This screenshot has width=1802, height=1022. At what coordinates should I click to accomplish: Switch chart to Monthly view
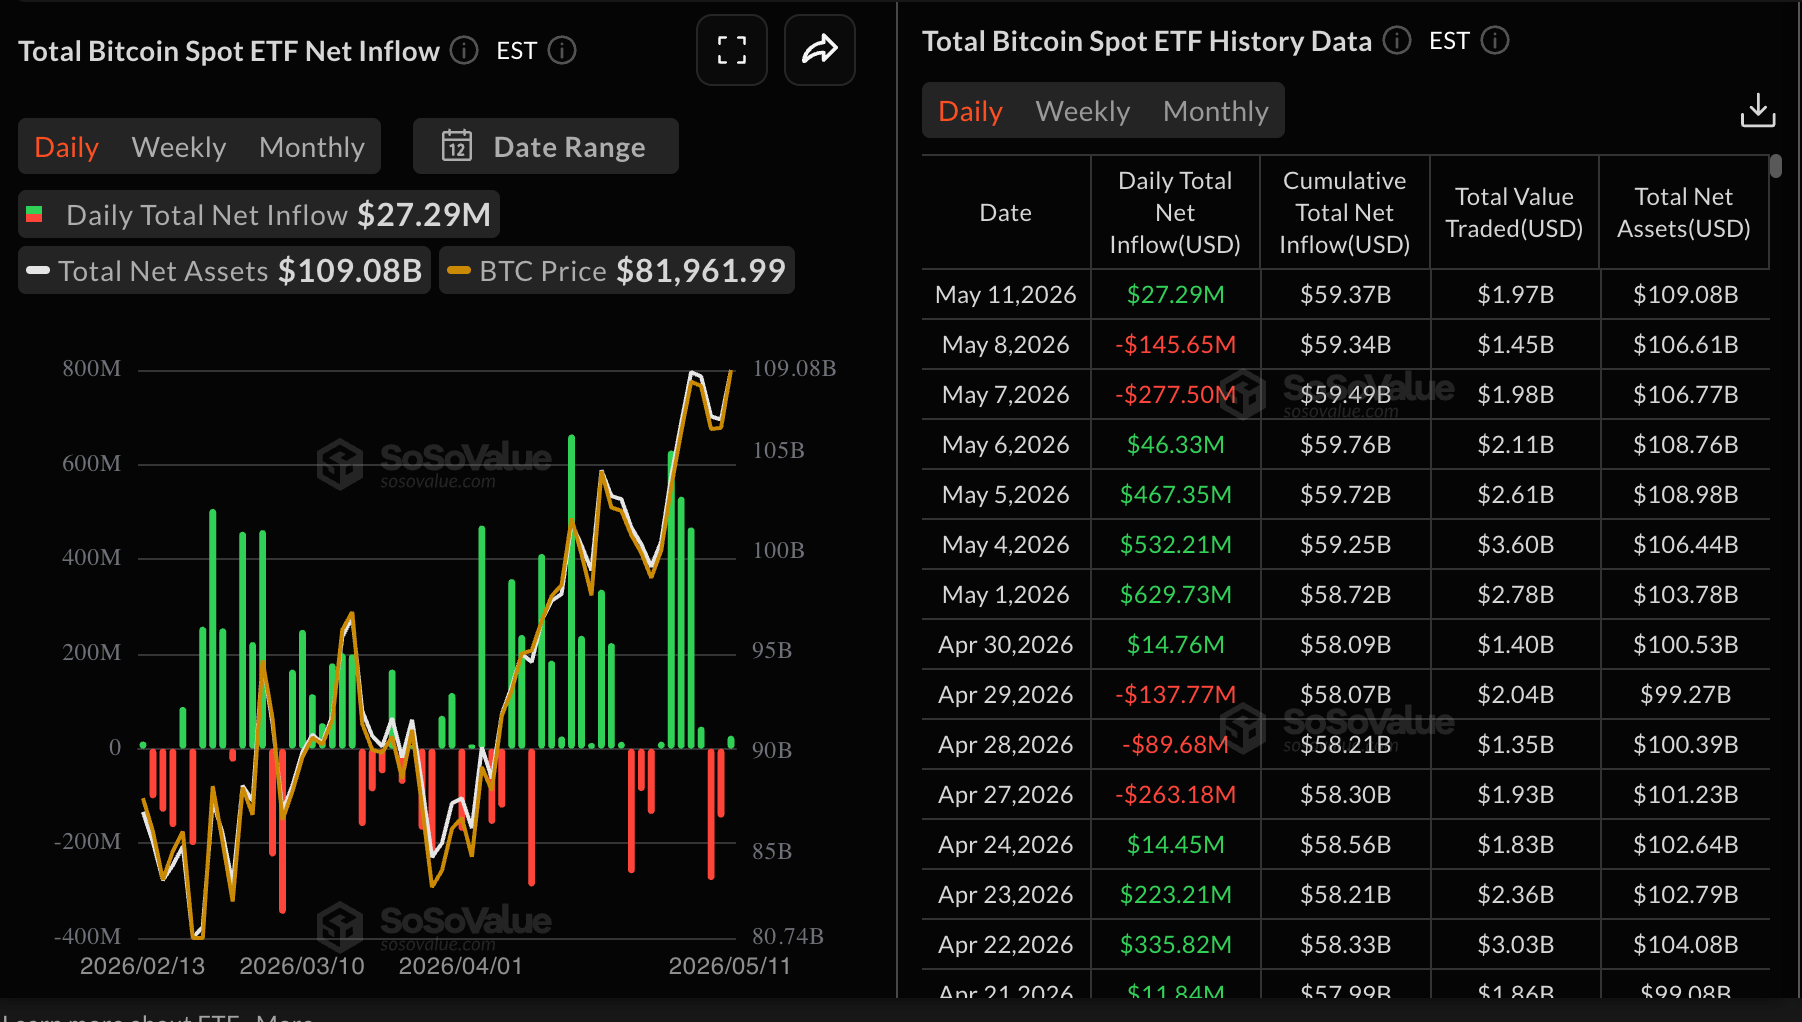point(312,147)
